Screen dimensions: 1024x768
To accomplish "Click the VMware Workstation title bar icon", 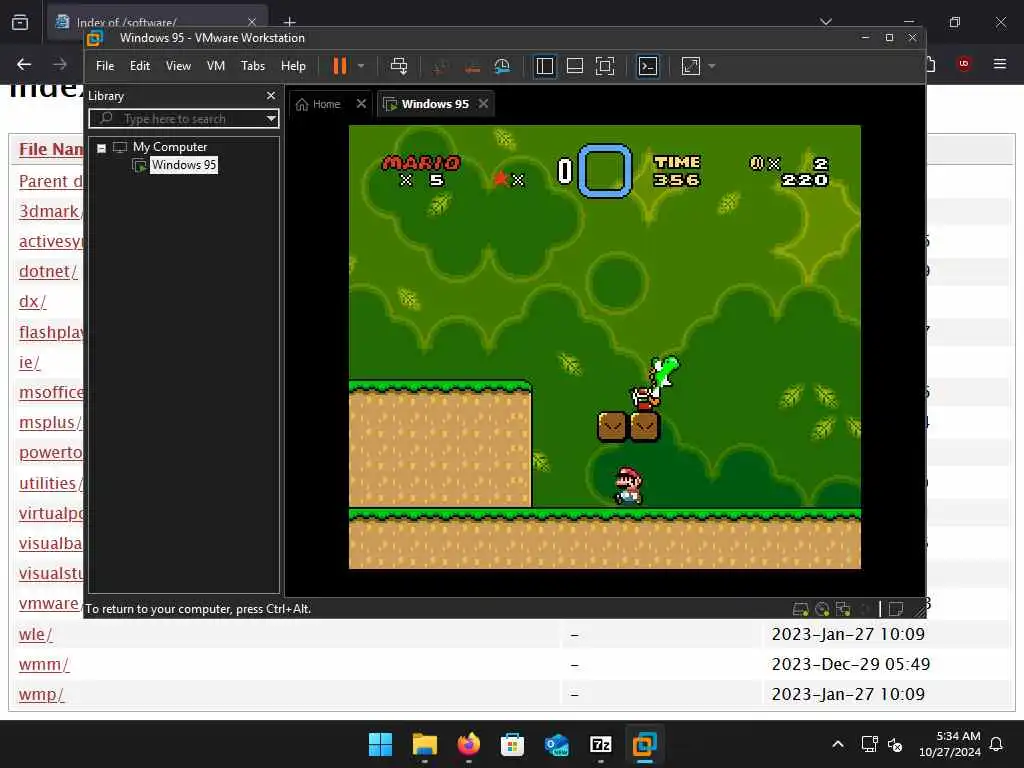I will click(x=95, y=38).
